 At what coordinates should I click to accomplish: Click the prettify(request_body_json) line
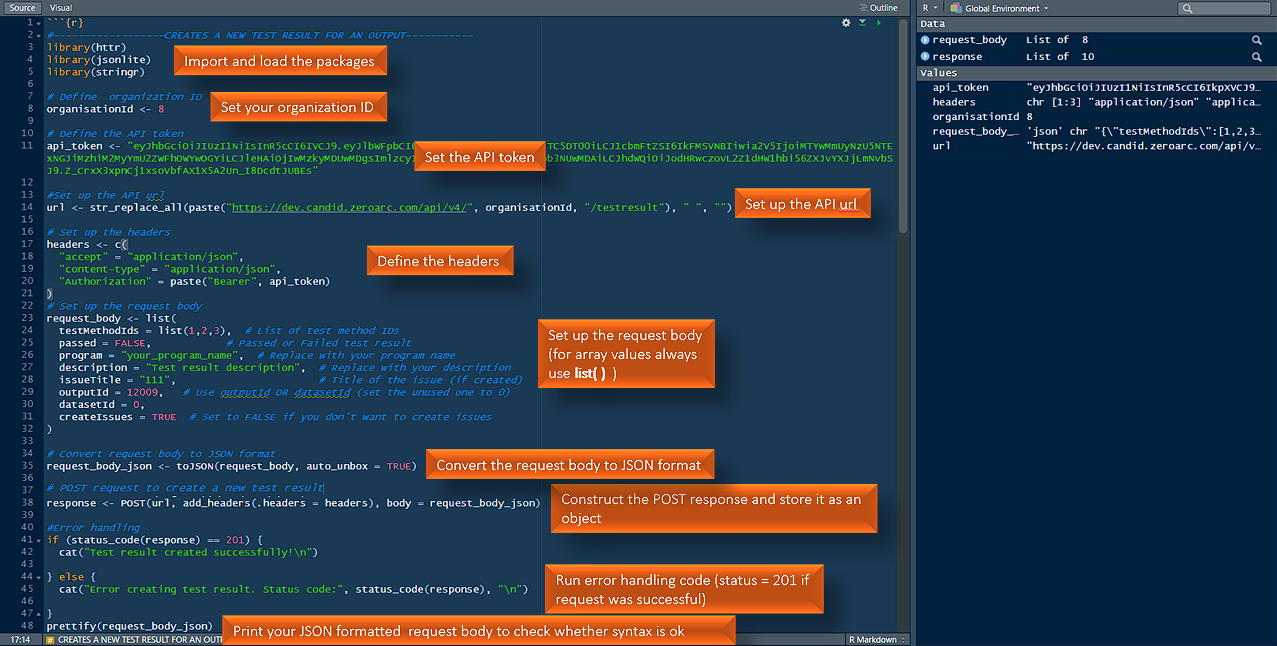(130, 626)
